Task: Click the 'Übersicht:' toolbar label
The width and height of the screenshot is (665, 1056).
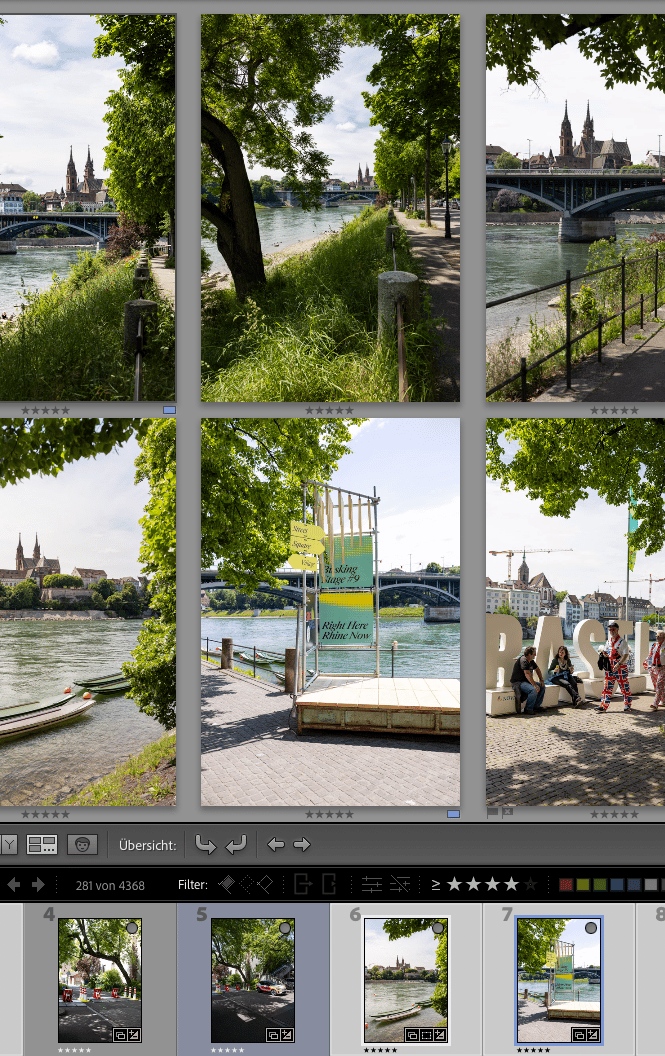Action: 148,845
